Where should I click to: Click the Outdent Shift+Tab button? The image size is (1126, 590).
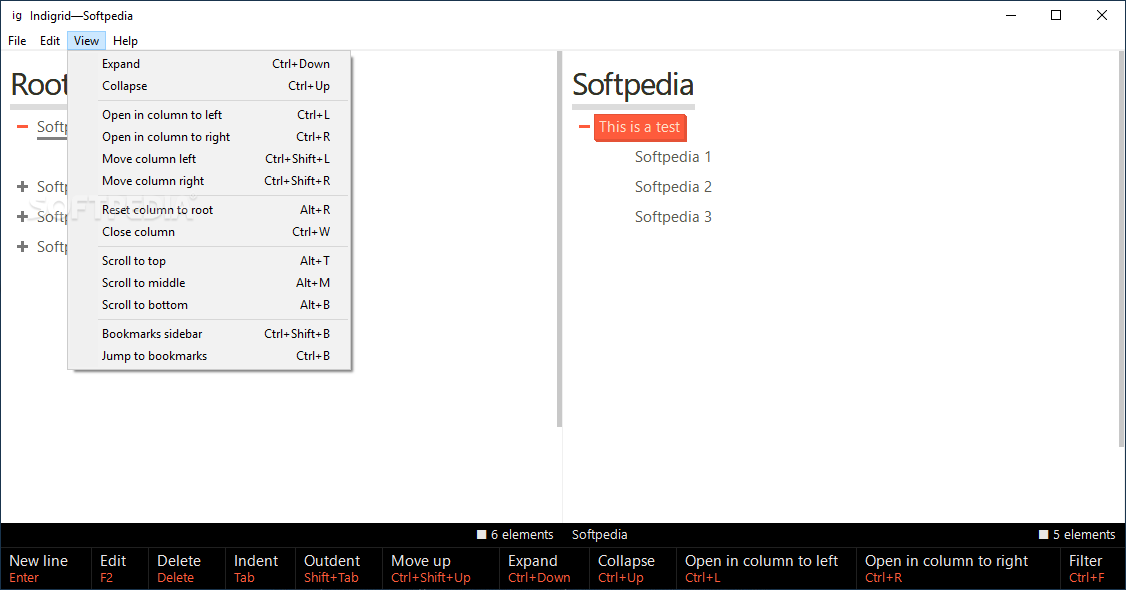pos(339,568)
